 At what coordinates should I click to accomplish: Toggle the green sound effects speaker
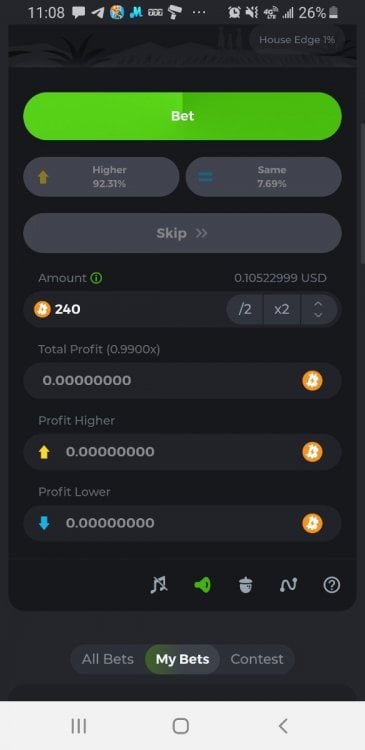point(202,585)
